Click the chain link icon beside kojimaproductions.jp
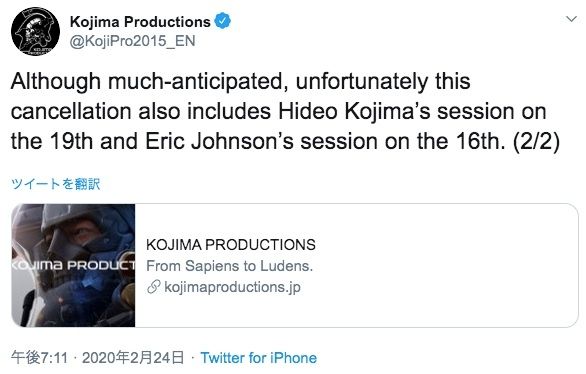The width and height of the screenshot is (586, 374). 154,287
